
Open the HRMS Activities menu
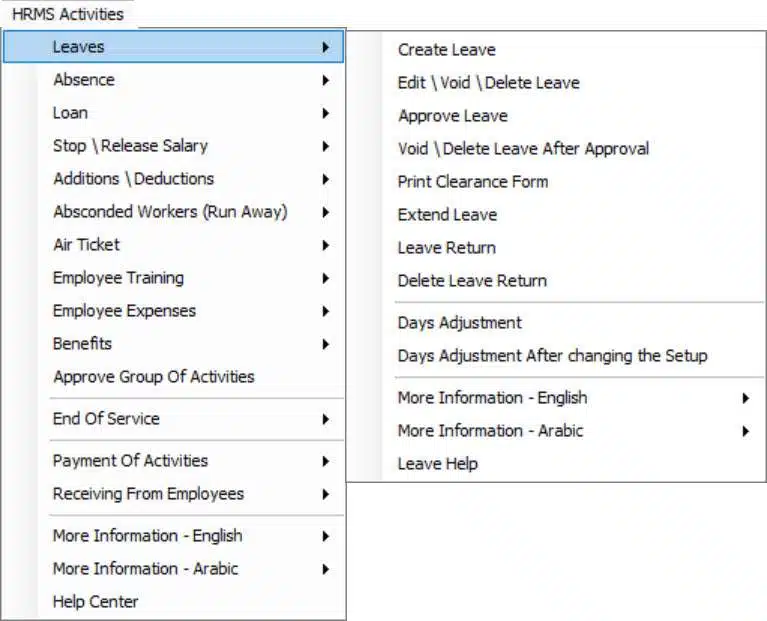click(x=68, y=14)
